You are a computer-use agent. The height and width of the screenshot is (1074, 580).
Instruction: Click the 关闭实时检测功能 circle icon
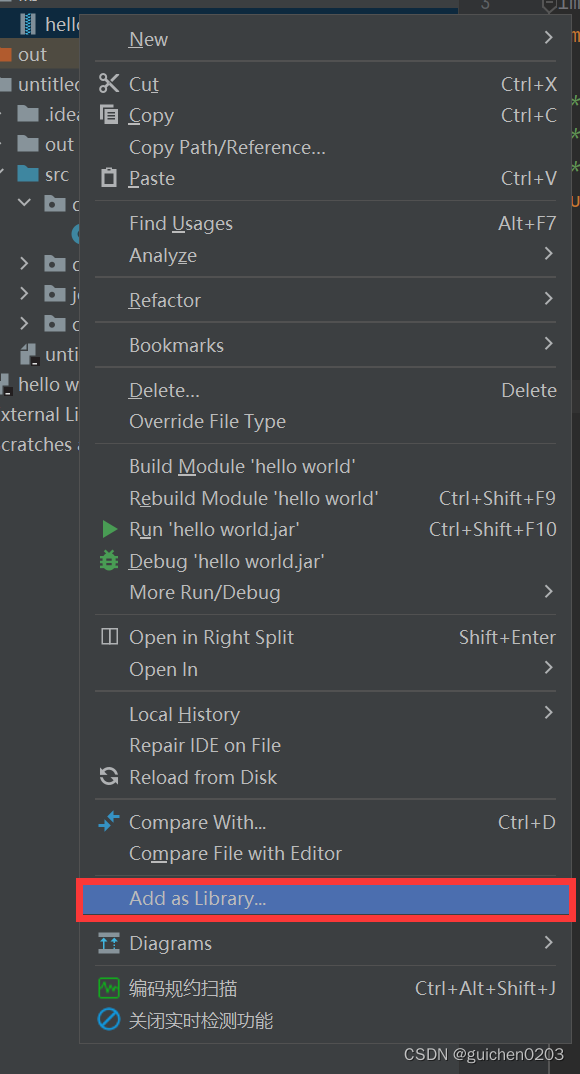tap(108, 1021)
